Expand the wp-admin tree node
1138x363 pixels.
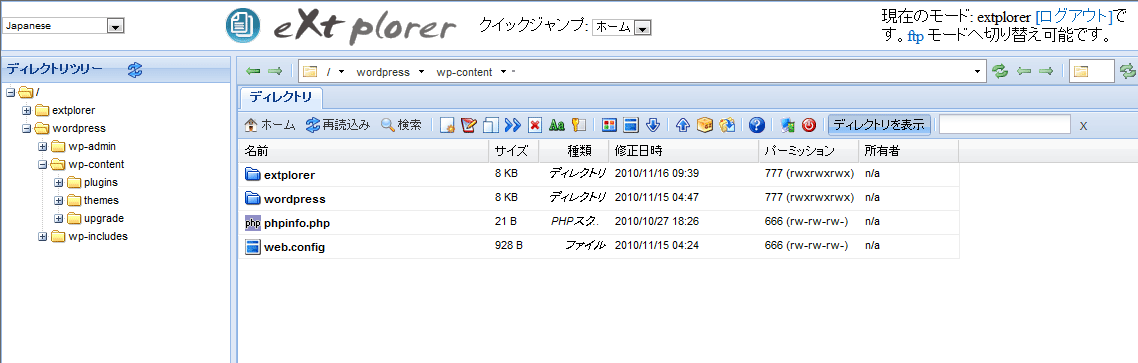(x=42, y=147)
